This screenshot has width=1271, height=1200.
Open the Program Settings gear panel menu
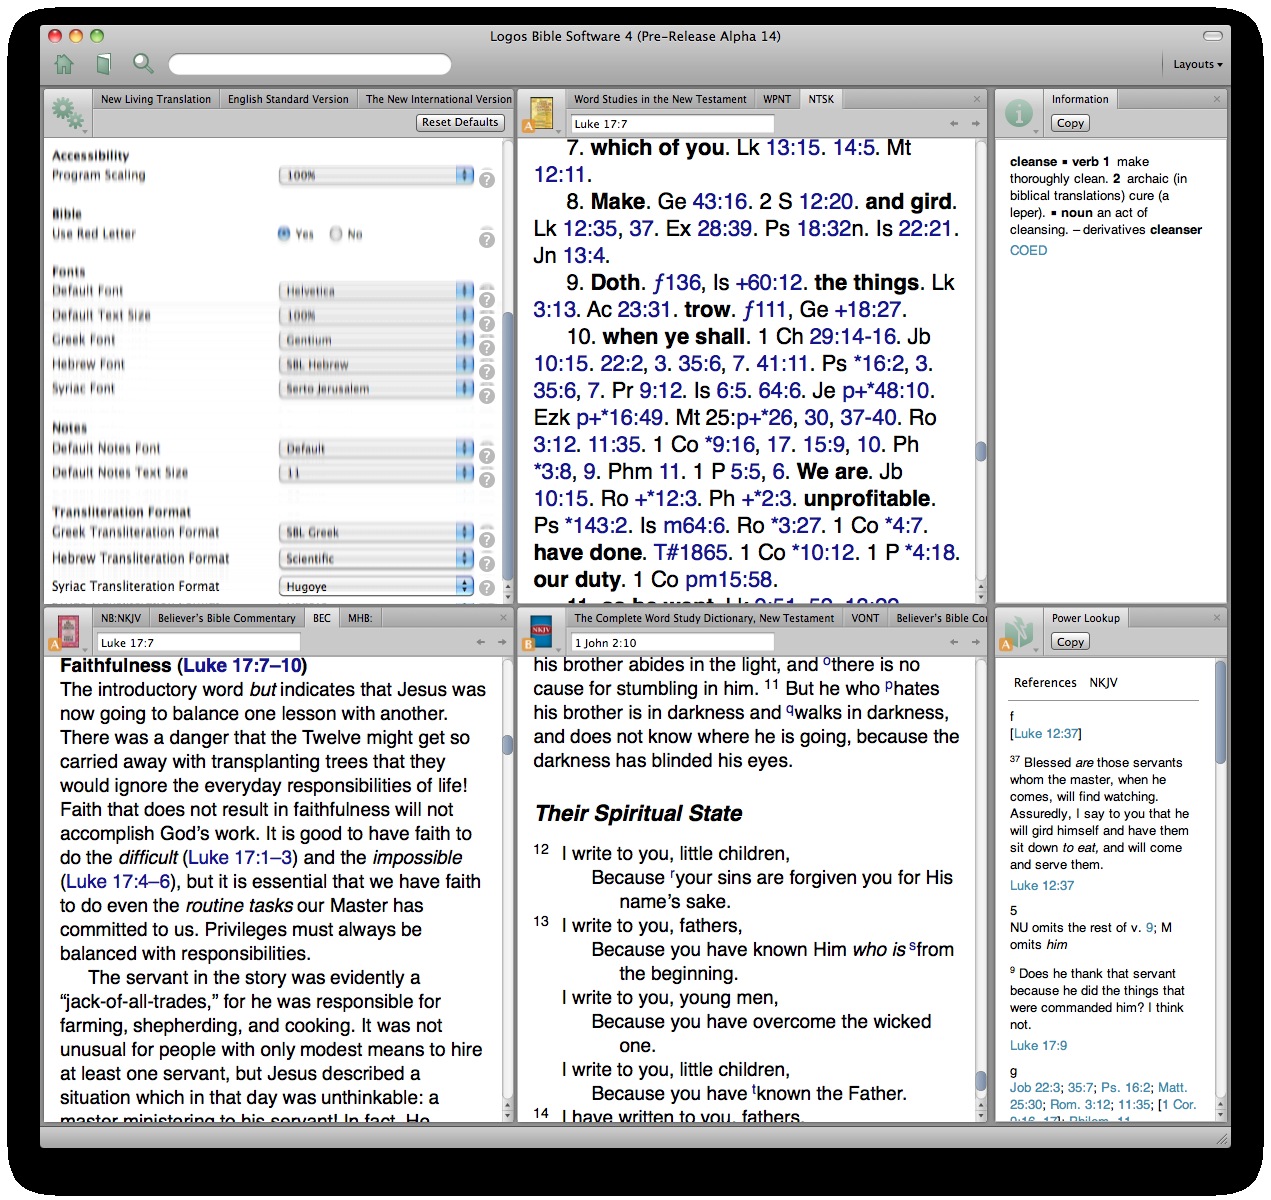[68, 113]
